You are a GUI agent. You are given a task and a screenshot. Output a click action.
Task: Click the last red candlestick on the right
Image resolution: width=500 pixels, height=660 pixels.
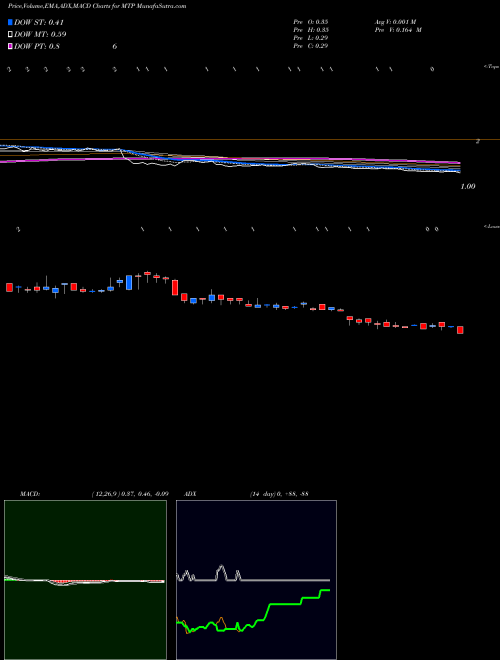click(x=460, y=330)
